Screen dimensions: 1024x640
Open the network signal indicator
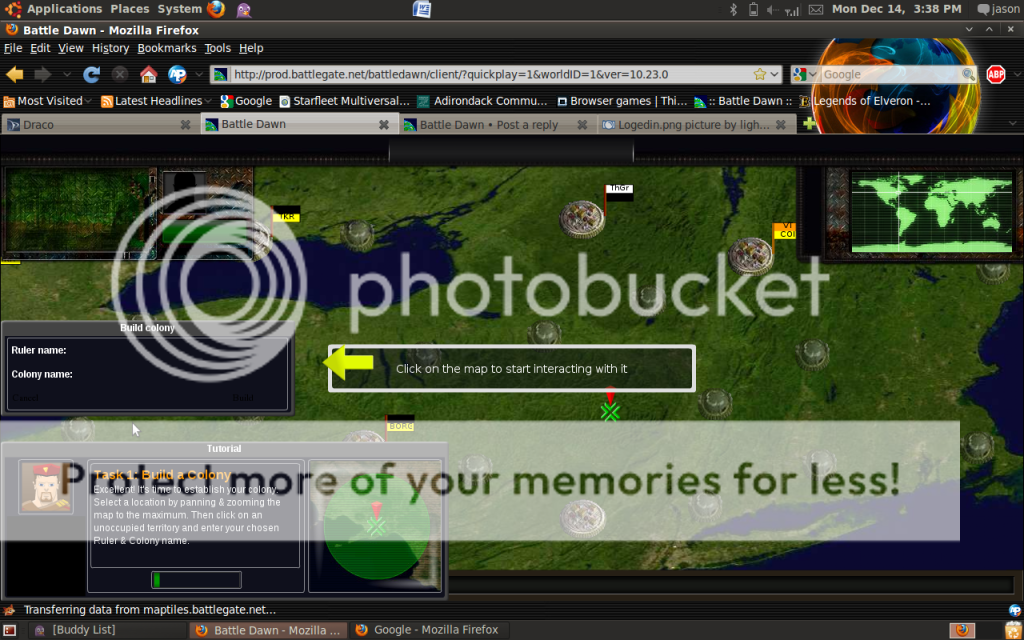(792, 10)
